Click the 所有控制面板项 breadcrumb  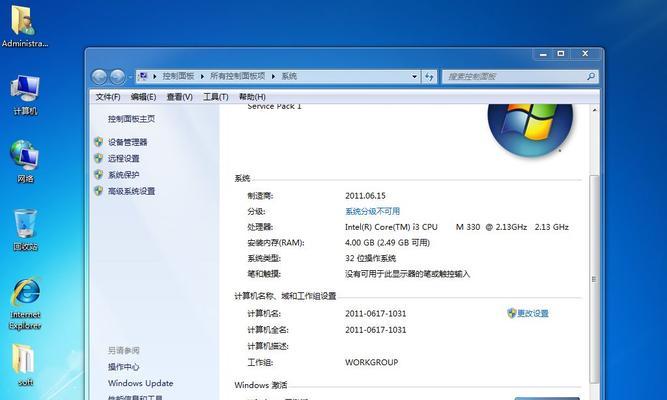pos(237,76)
